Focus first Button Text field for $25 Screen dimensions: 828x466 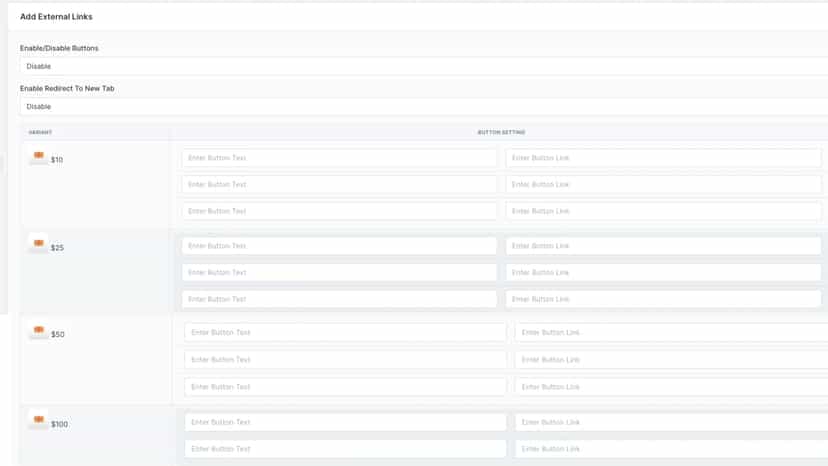point(339,246)
